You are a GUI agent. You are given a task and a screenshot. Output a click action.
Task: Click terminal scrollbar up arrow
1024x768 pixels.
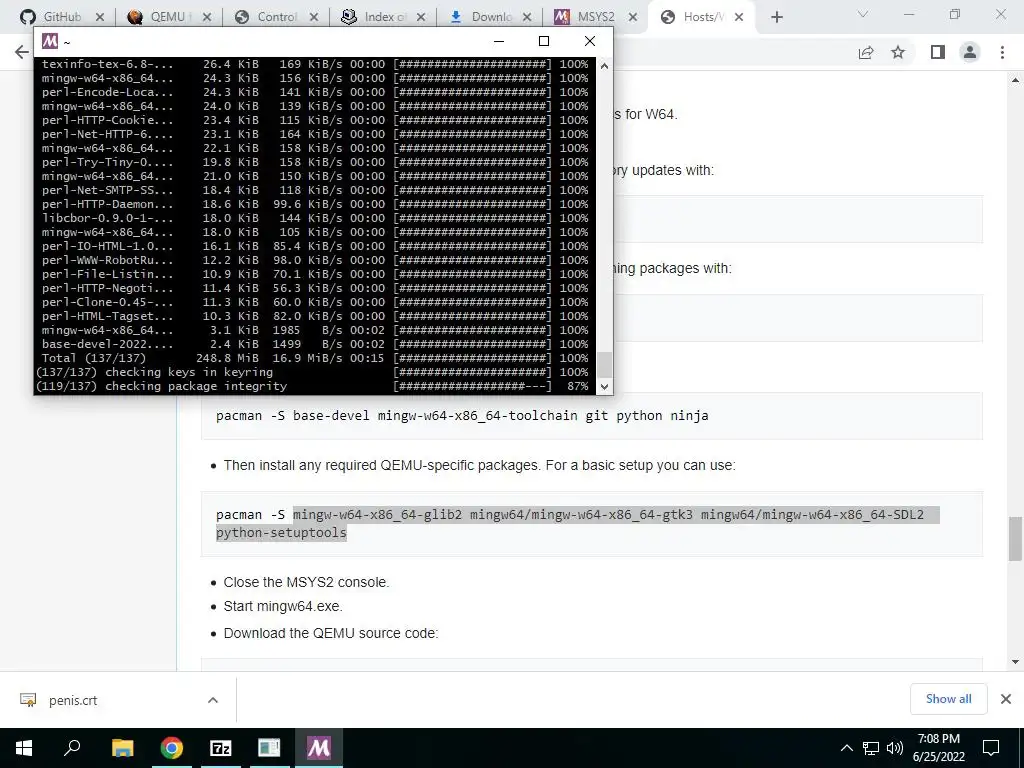click(x=604, y=66)
